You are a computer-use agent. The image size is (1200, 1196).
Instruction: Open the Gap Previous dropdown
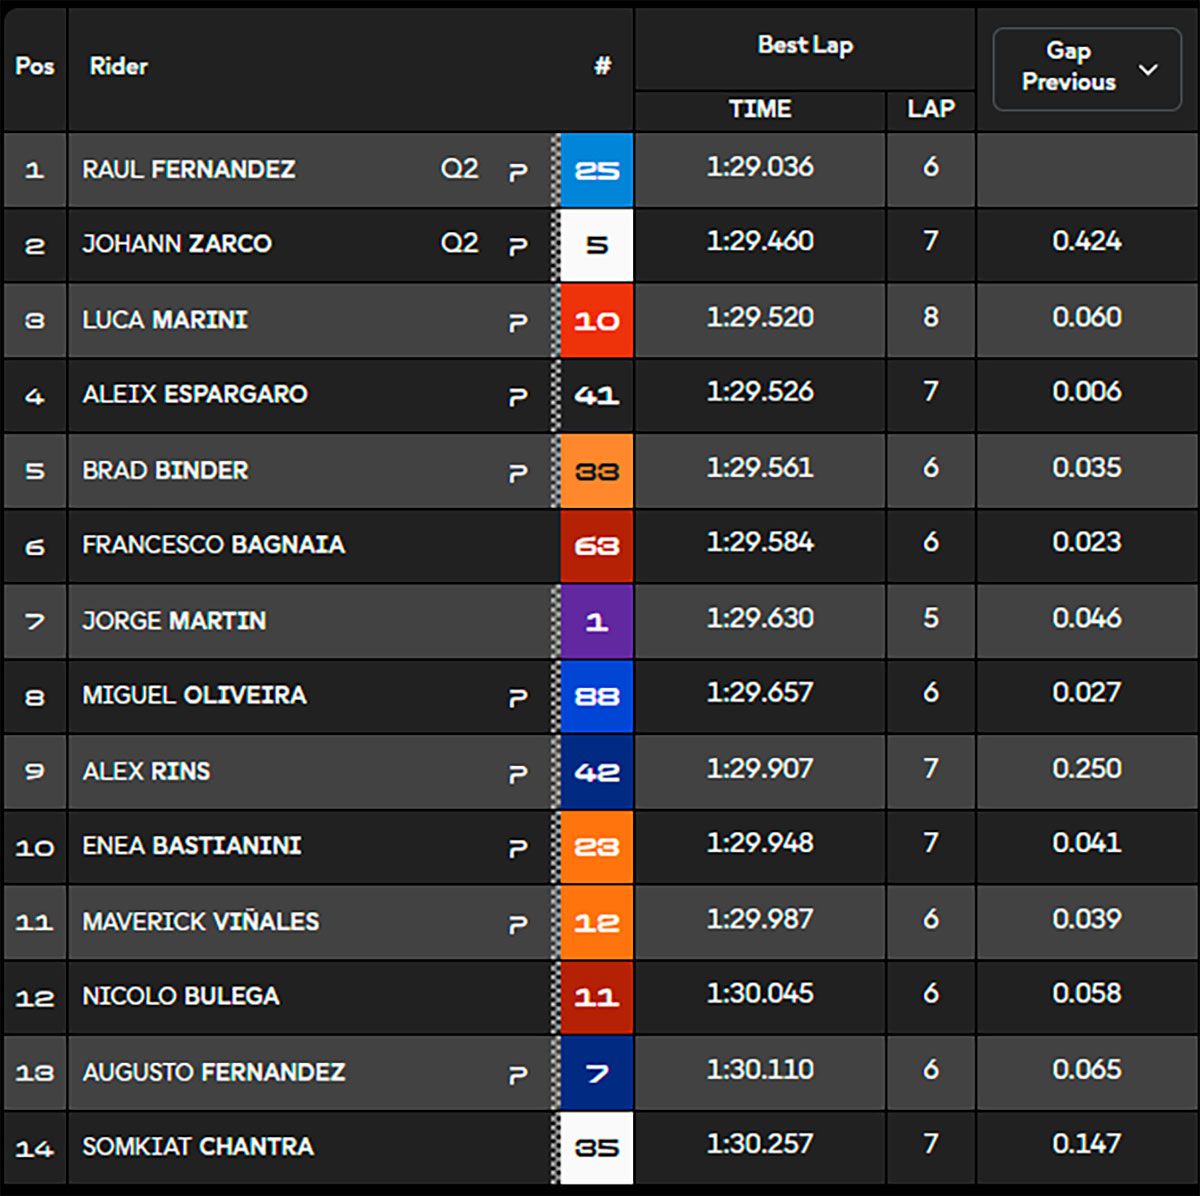coord(1086,67)
